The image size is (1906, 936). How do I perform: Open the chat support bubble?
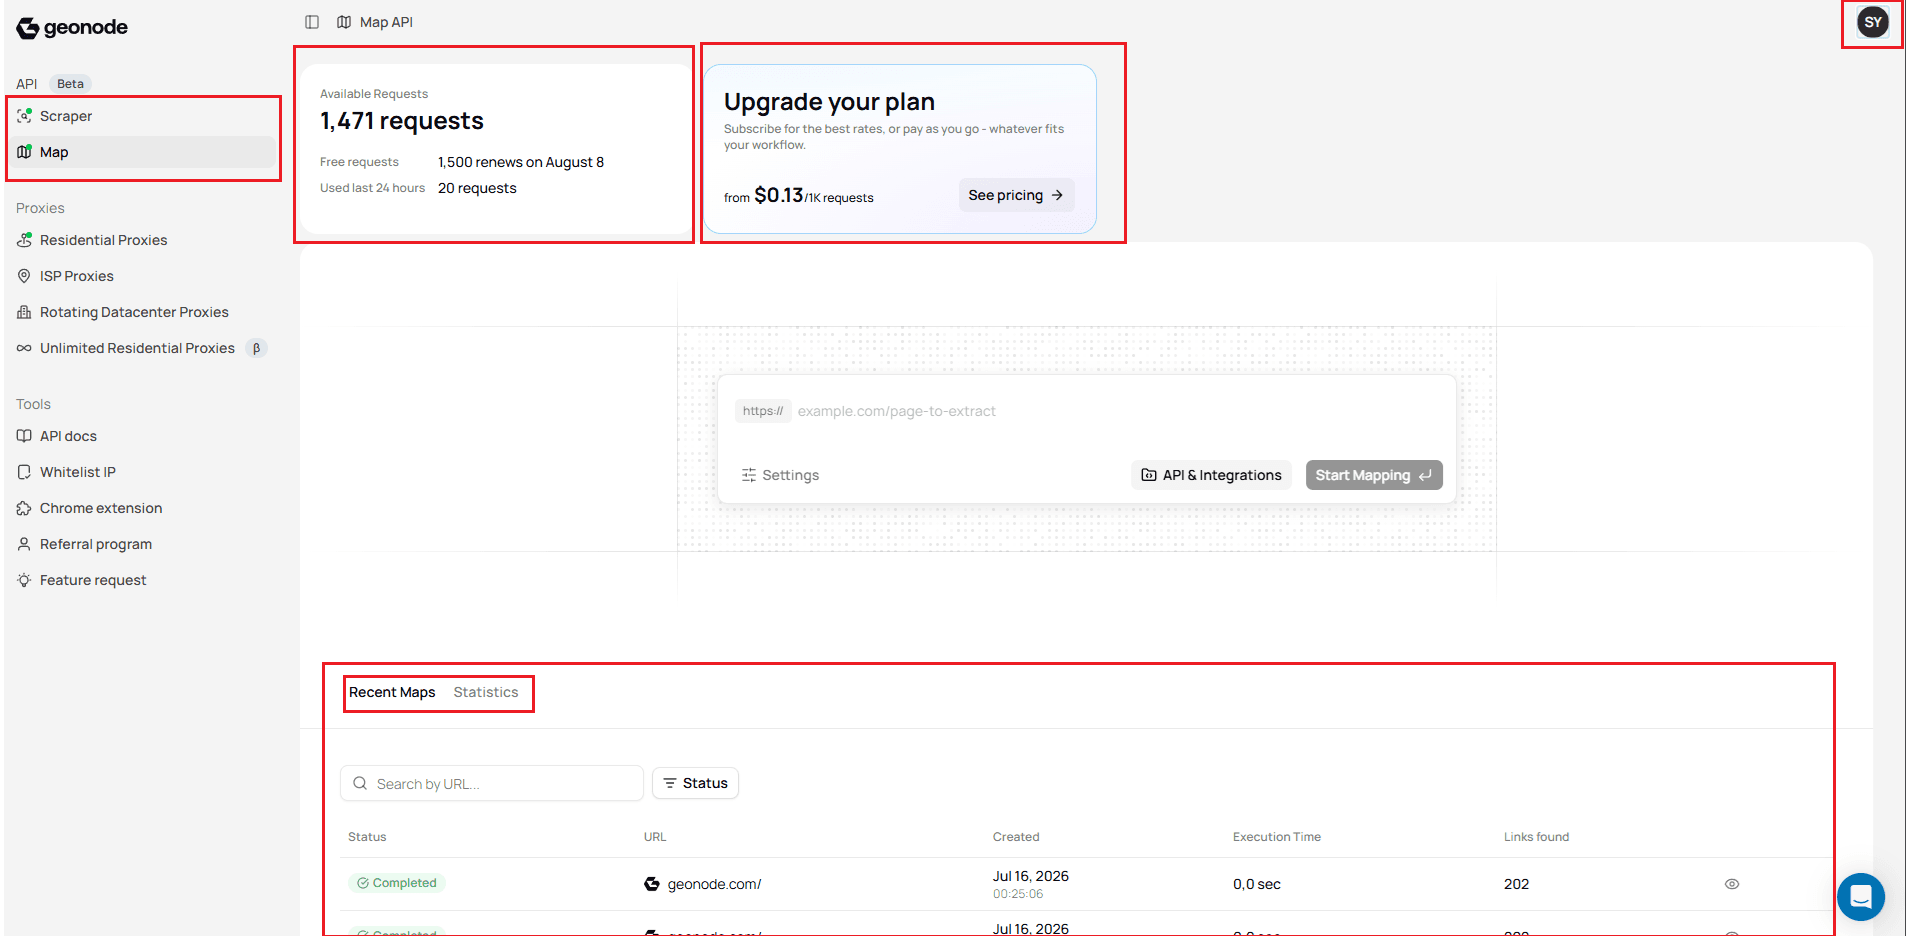(x=1860, y=897)
